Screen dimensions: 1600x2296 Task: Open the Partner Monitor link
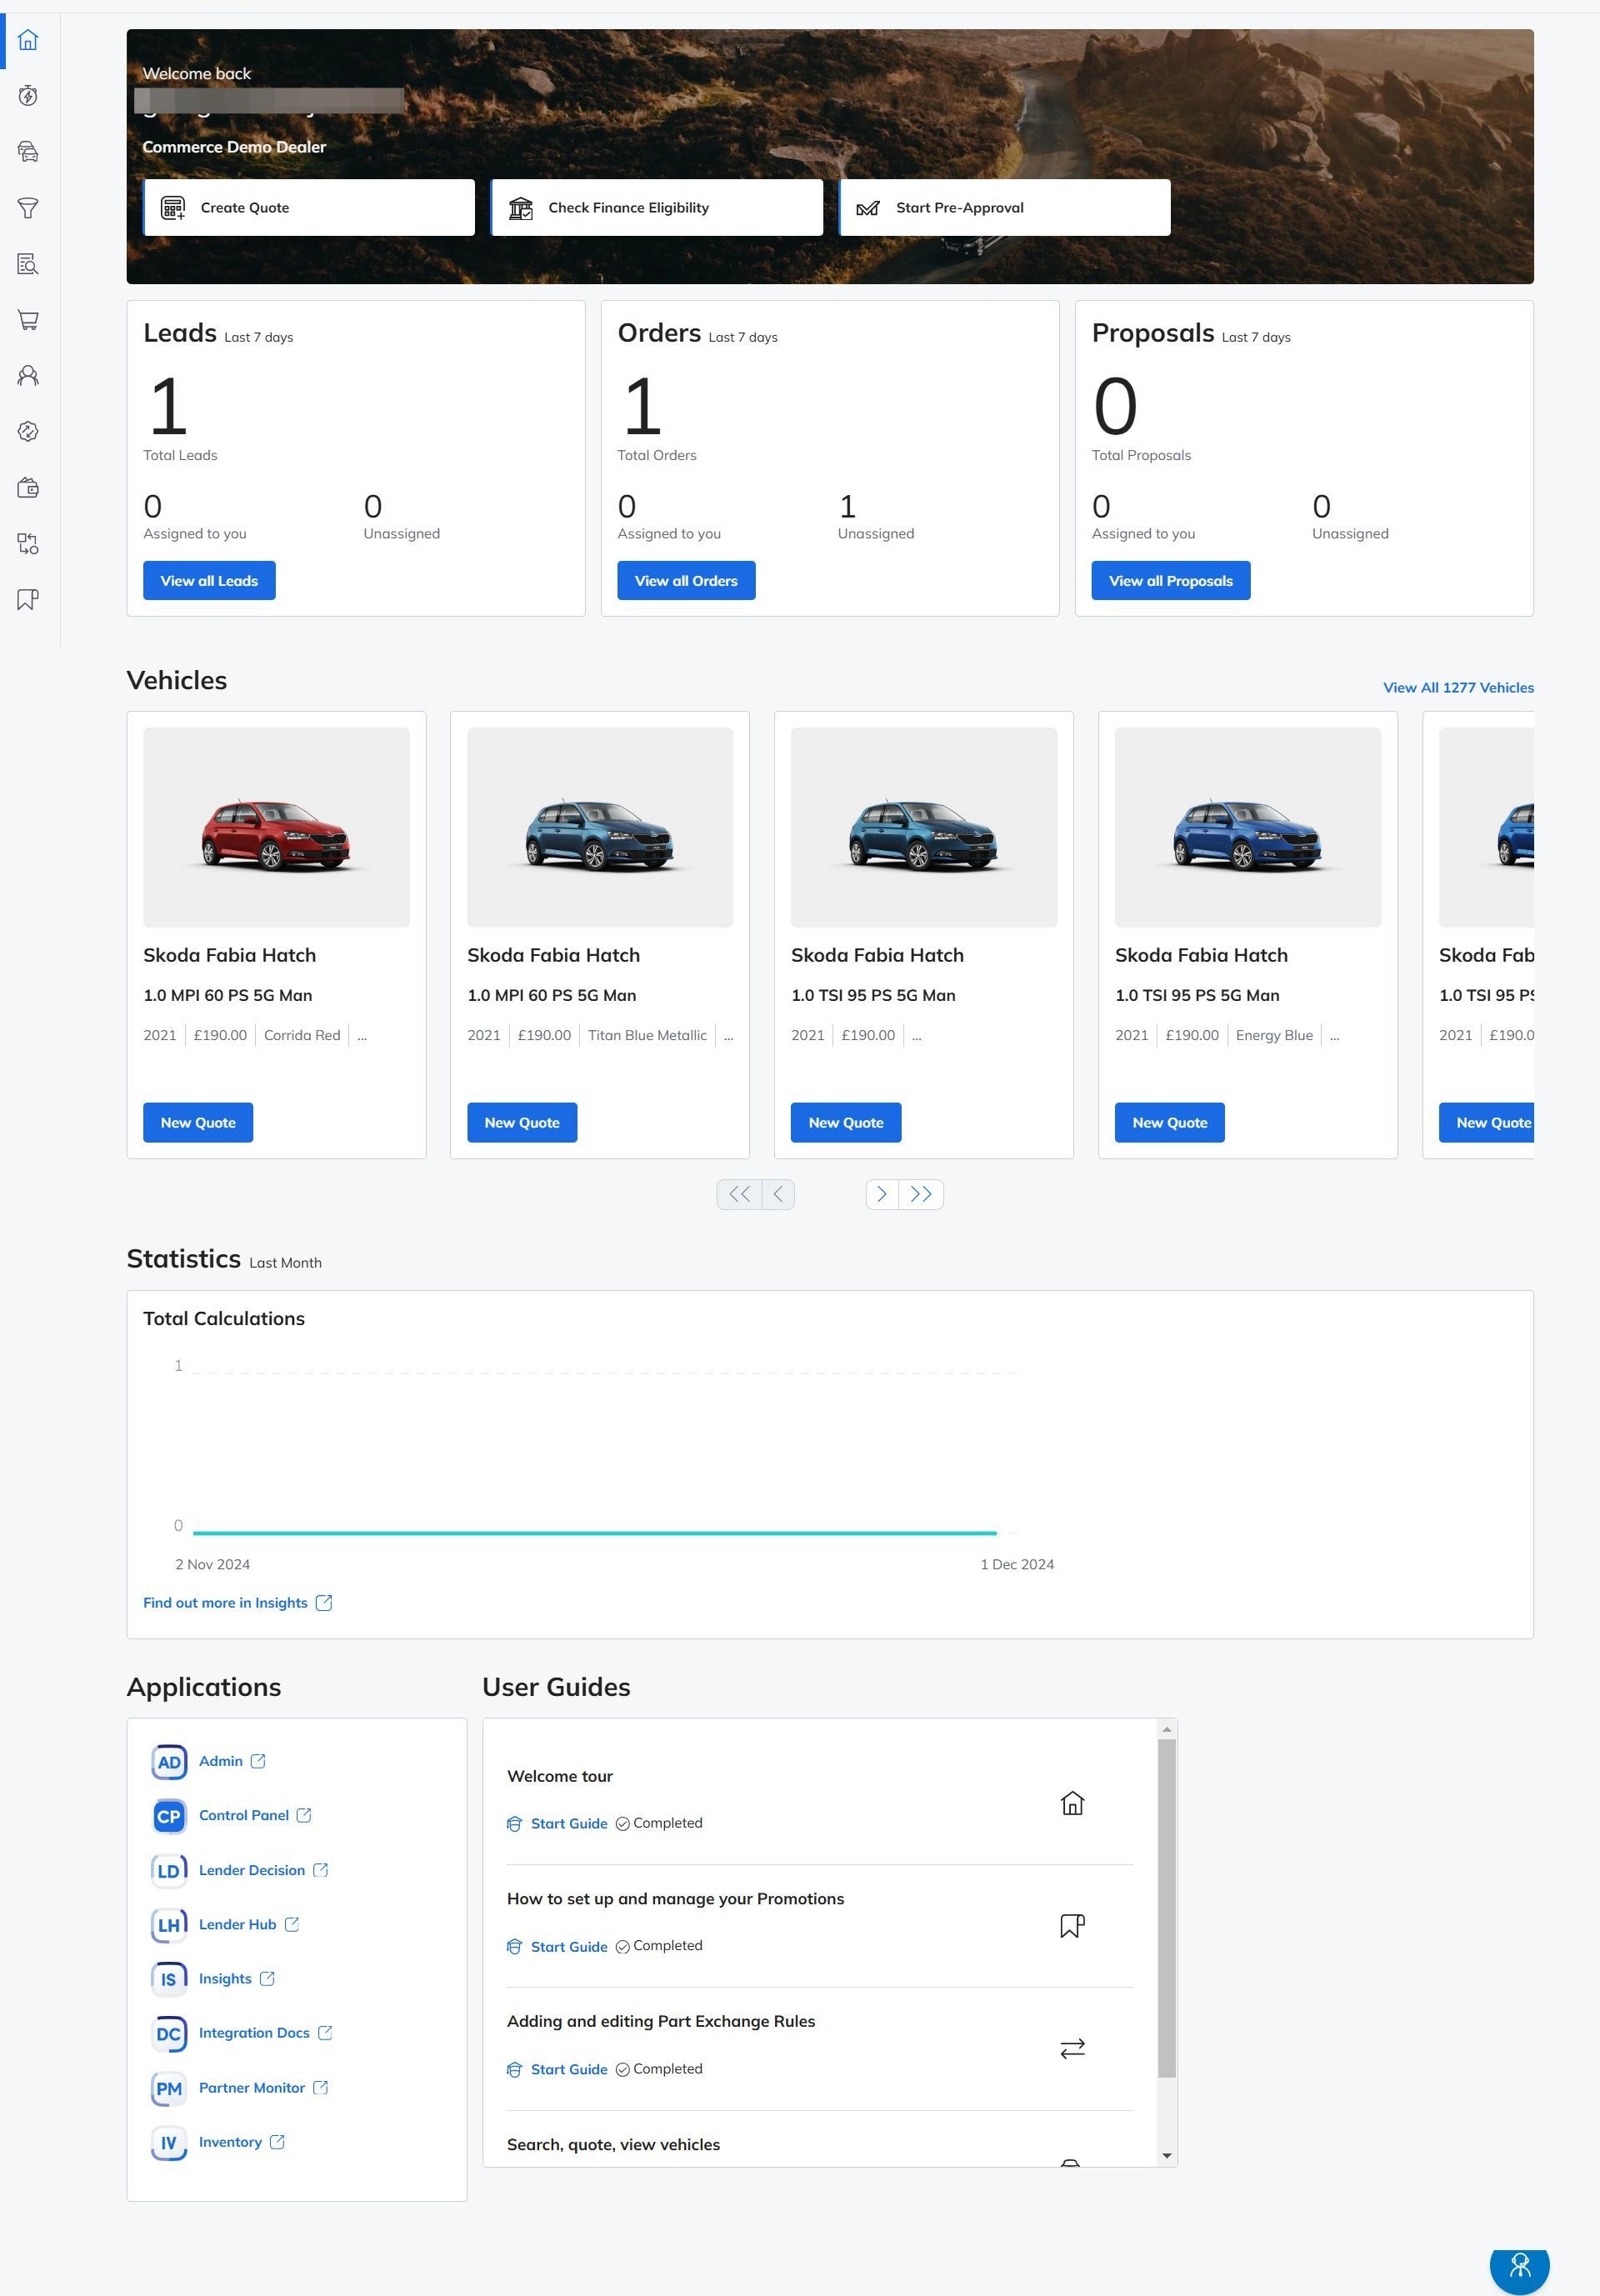coord(252,2088)
